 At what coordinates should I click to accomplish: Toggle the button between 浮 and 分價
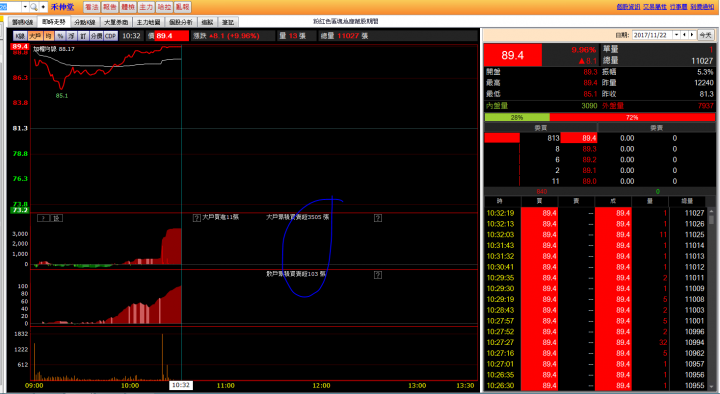click(83, 36)
